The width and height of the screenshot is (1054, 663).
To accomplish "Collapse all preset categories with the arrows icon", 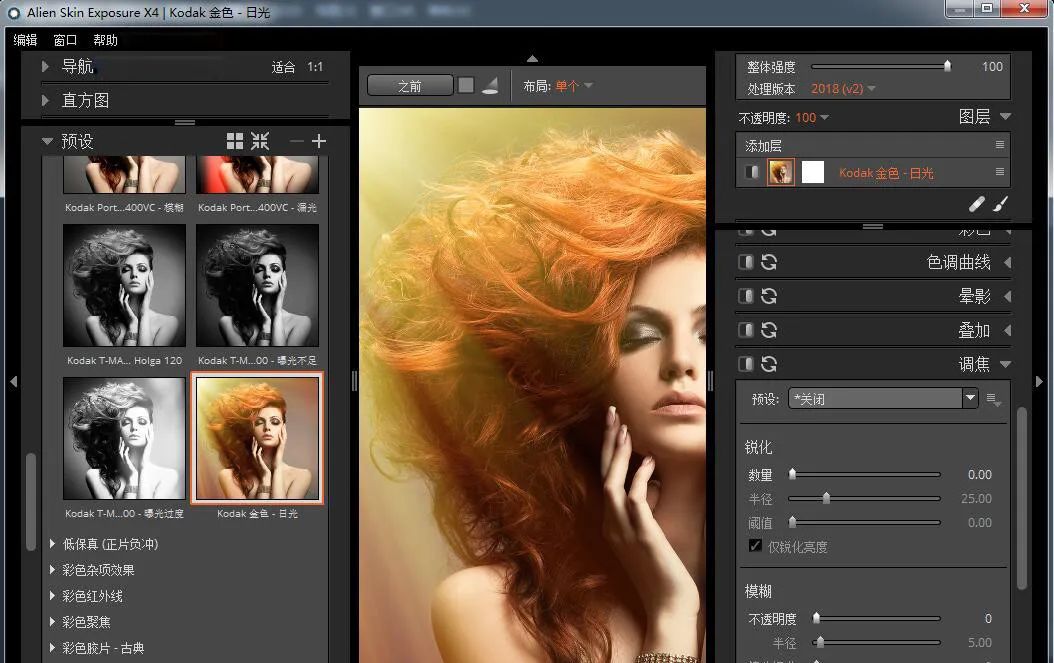I will (x=260, y=141).
